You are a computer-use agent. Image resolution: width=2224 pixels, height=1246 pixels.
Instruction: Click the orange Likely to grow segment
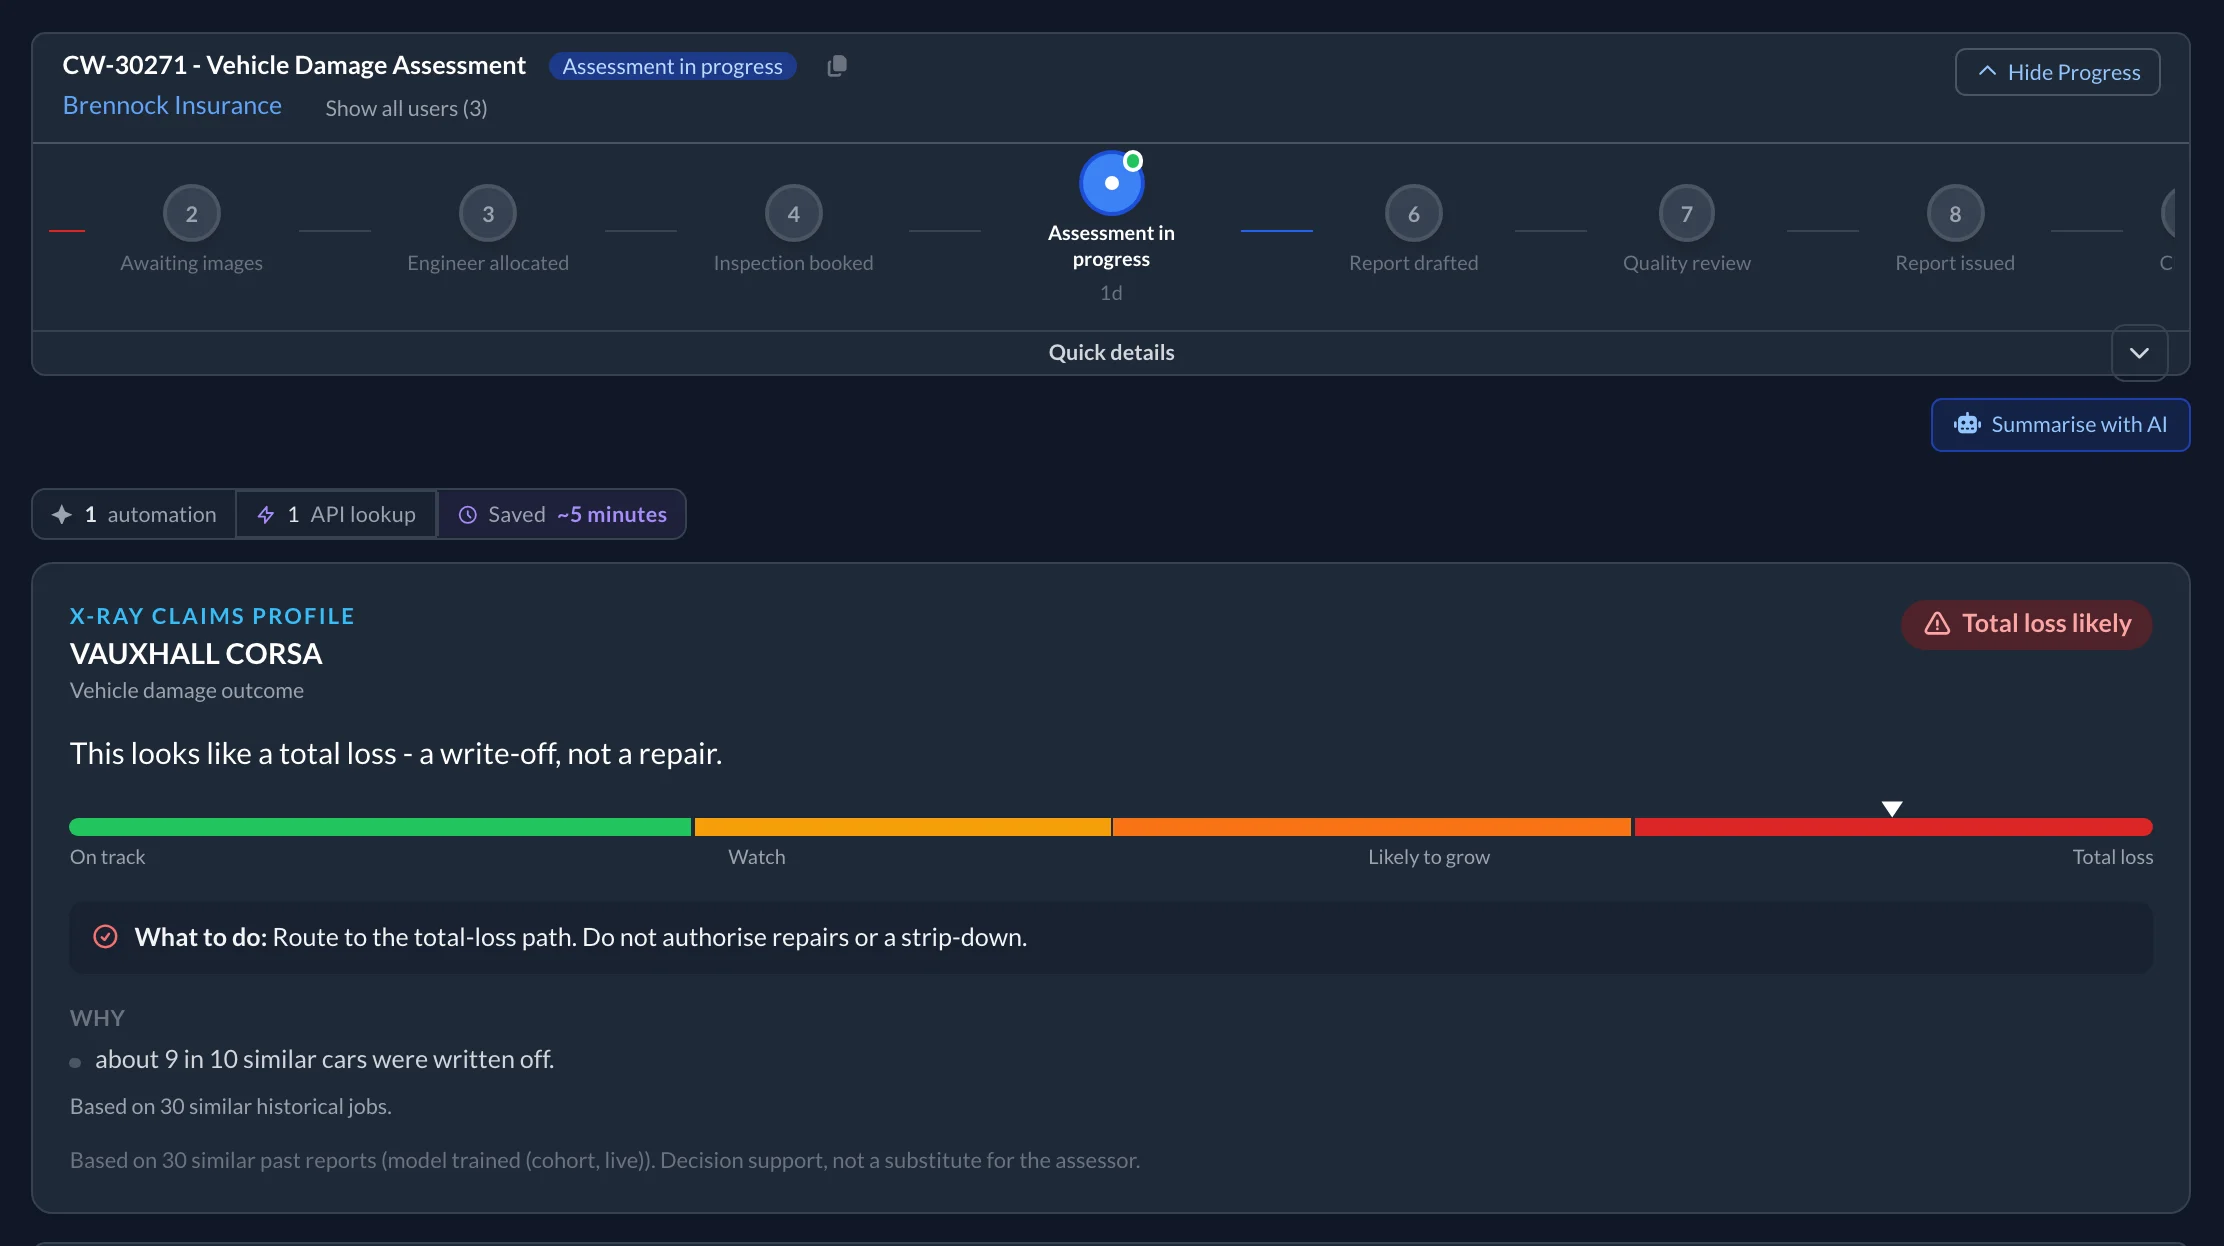click(x=1371, y=827)
